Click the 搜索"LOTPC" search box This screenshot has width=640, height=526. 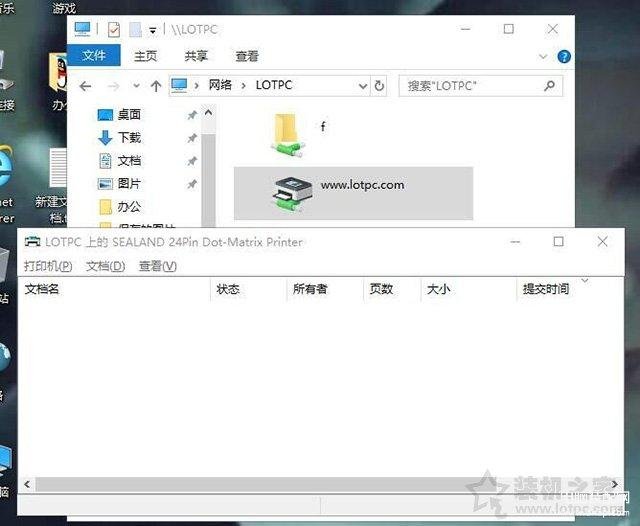click(x=480, y=86)
